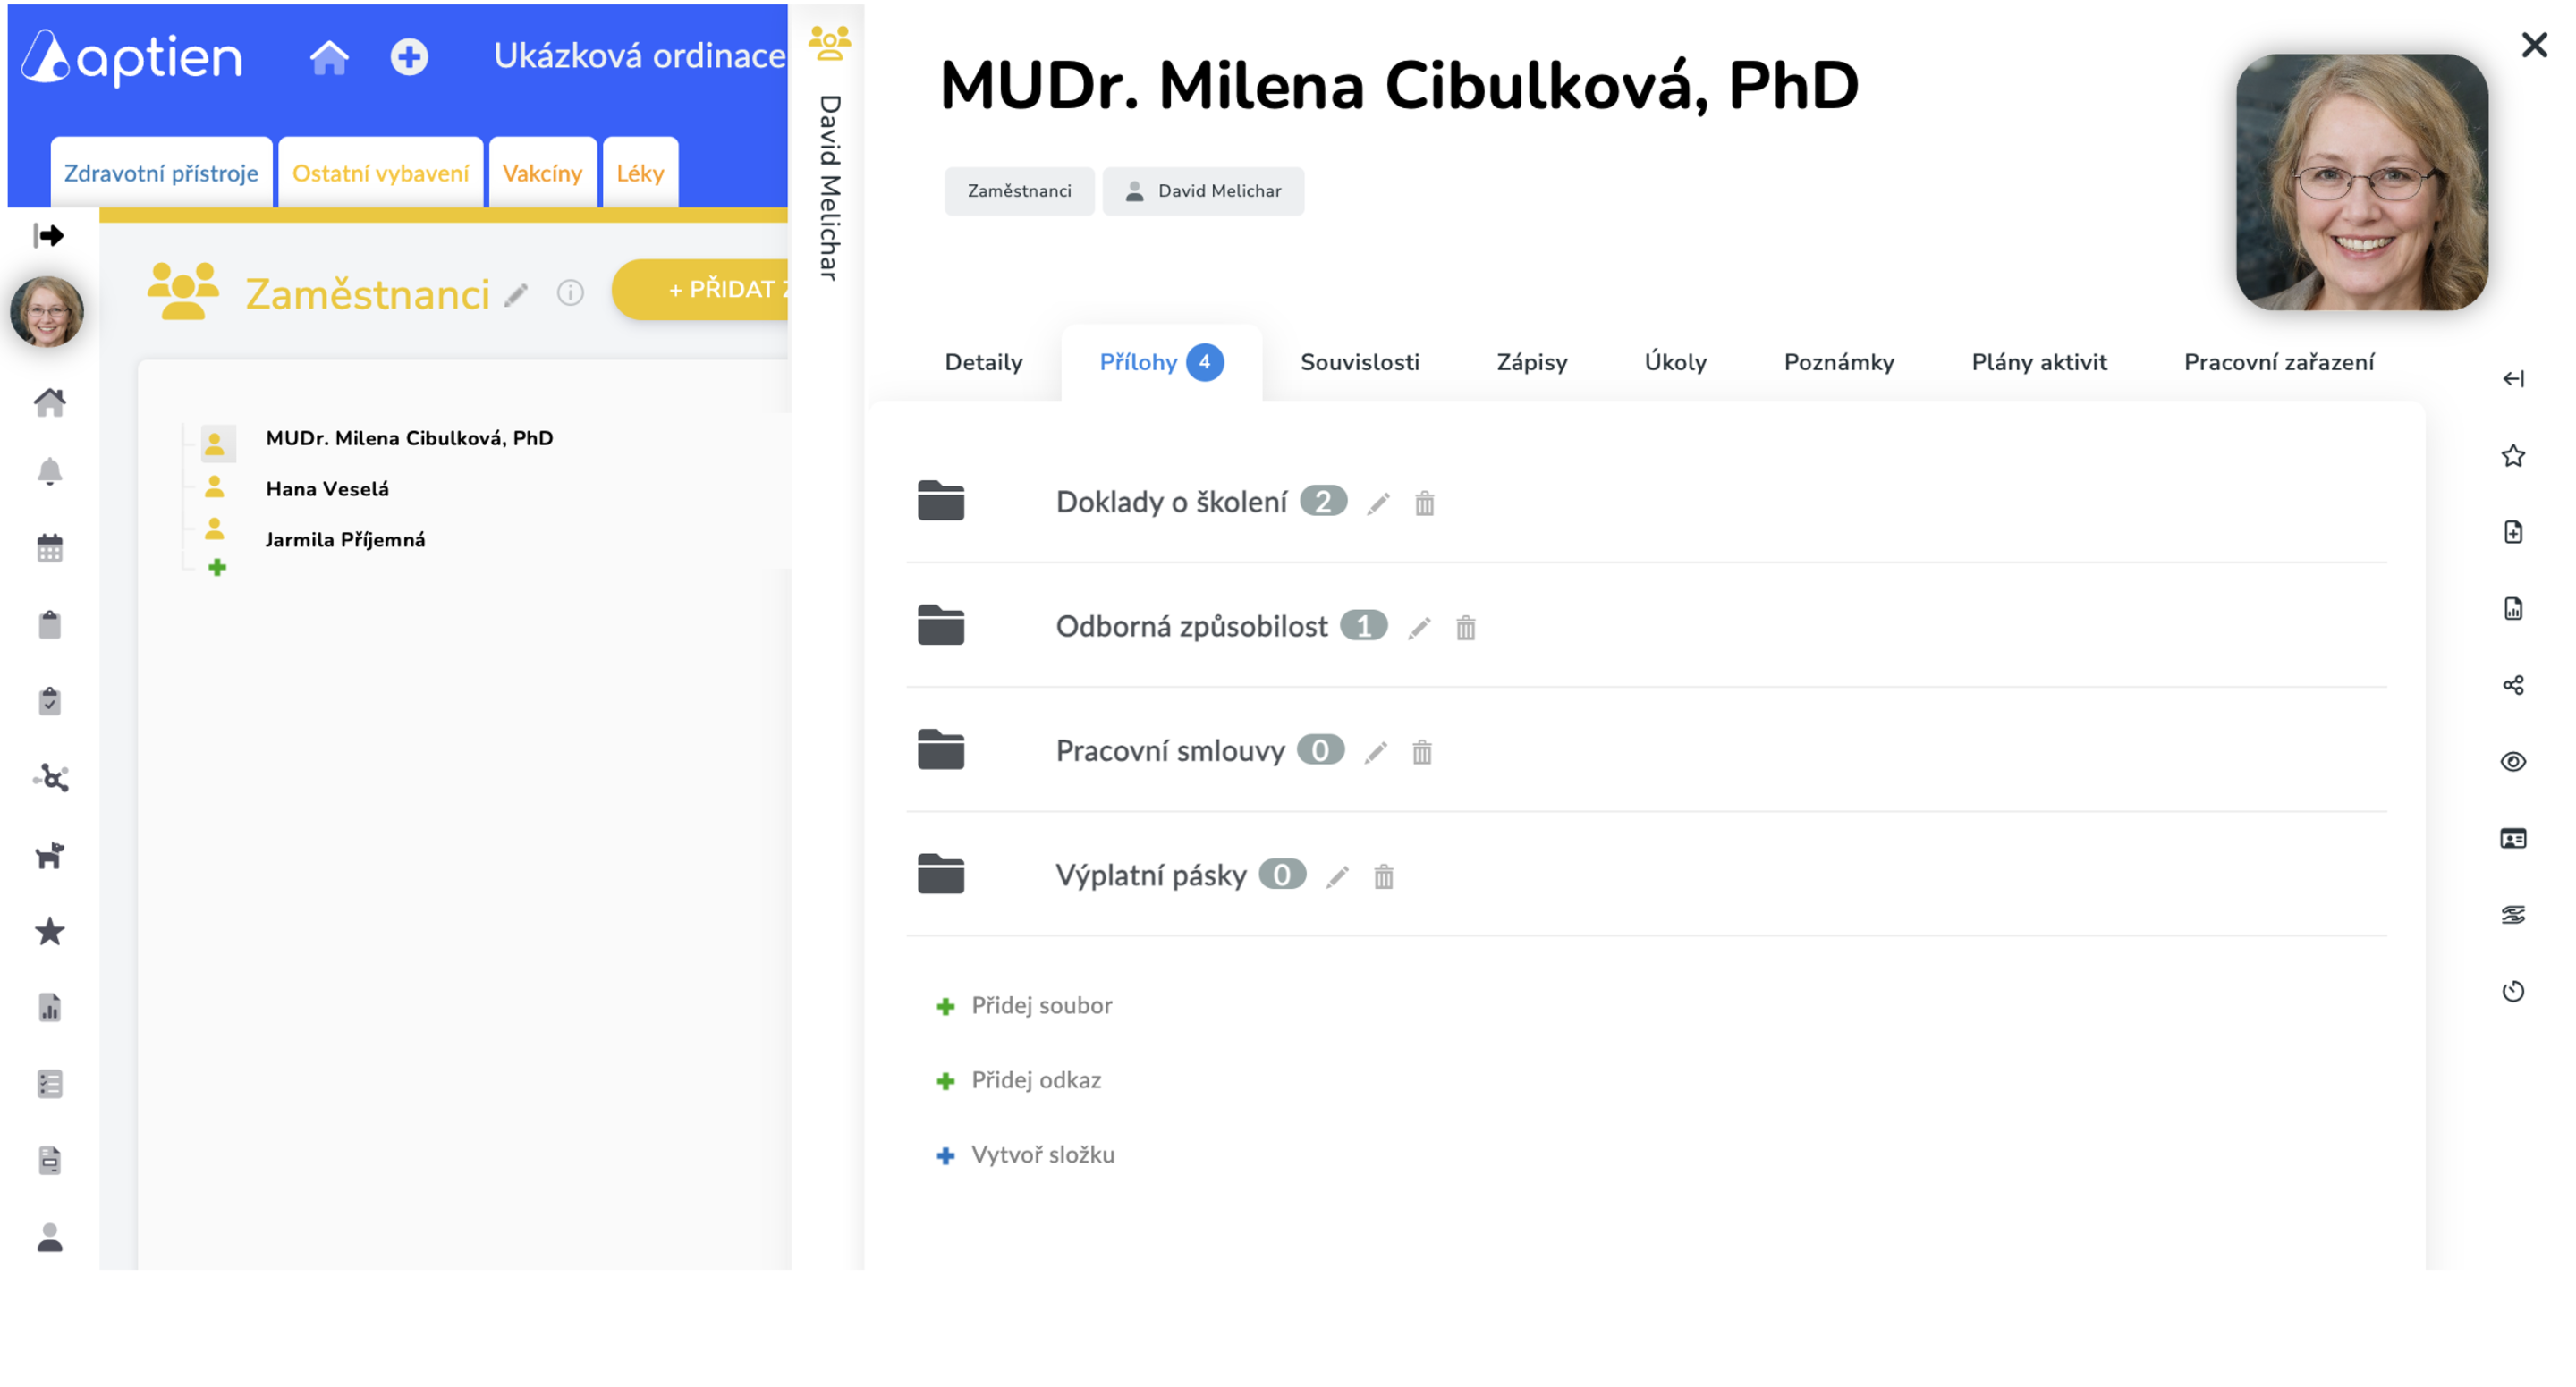Delete the Doklady o školení folder

[1424, 503]
